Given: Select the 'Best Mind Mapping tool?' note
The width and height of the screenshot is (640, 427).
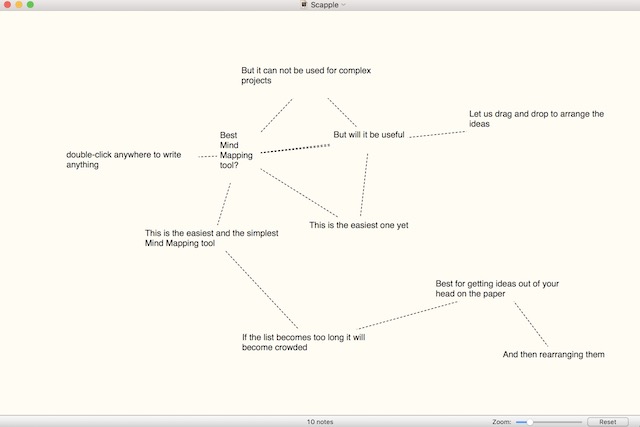Looking at the screenshot, I should (x=236, y=150).
